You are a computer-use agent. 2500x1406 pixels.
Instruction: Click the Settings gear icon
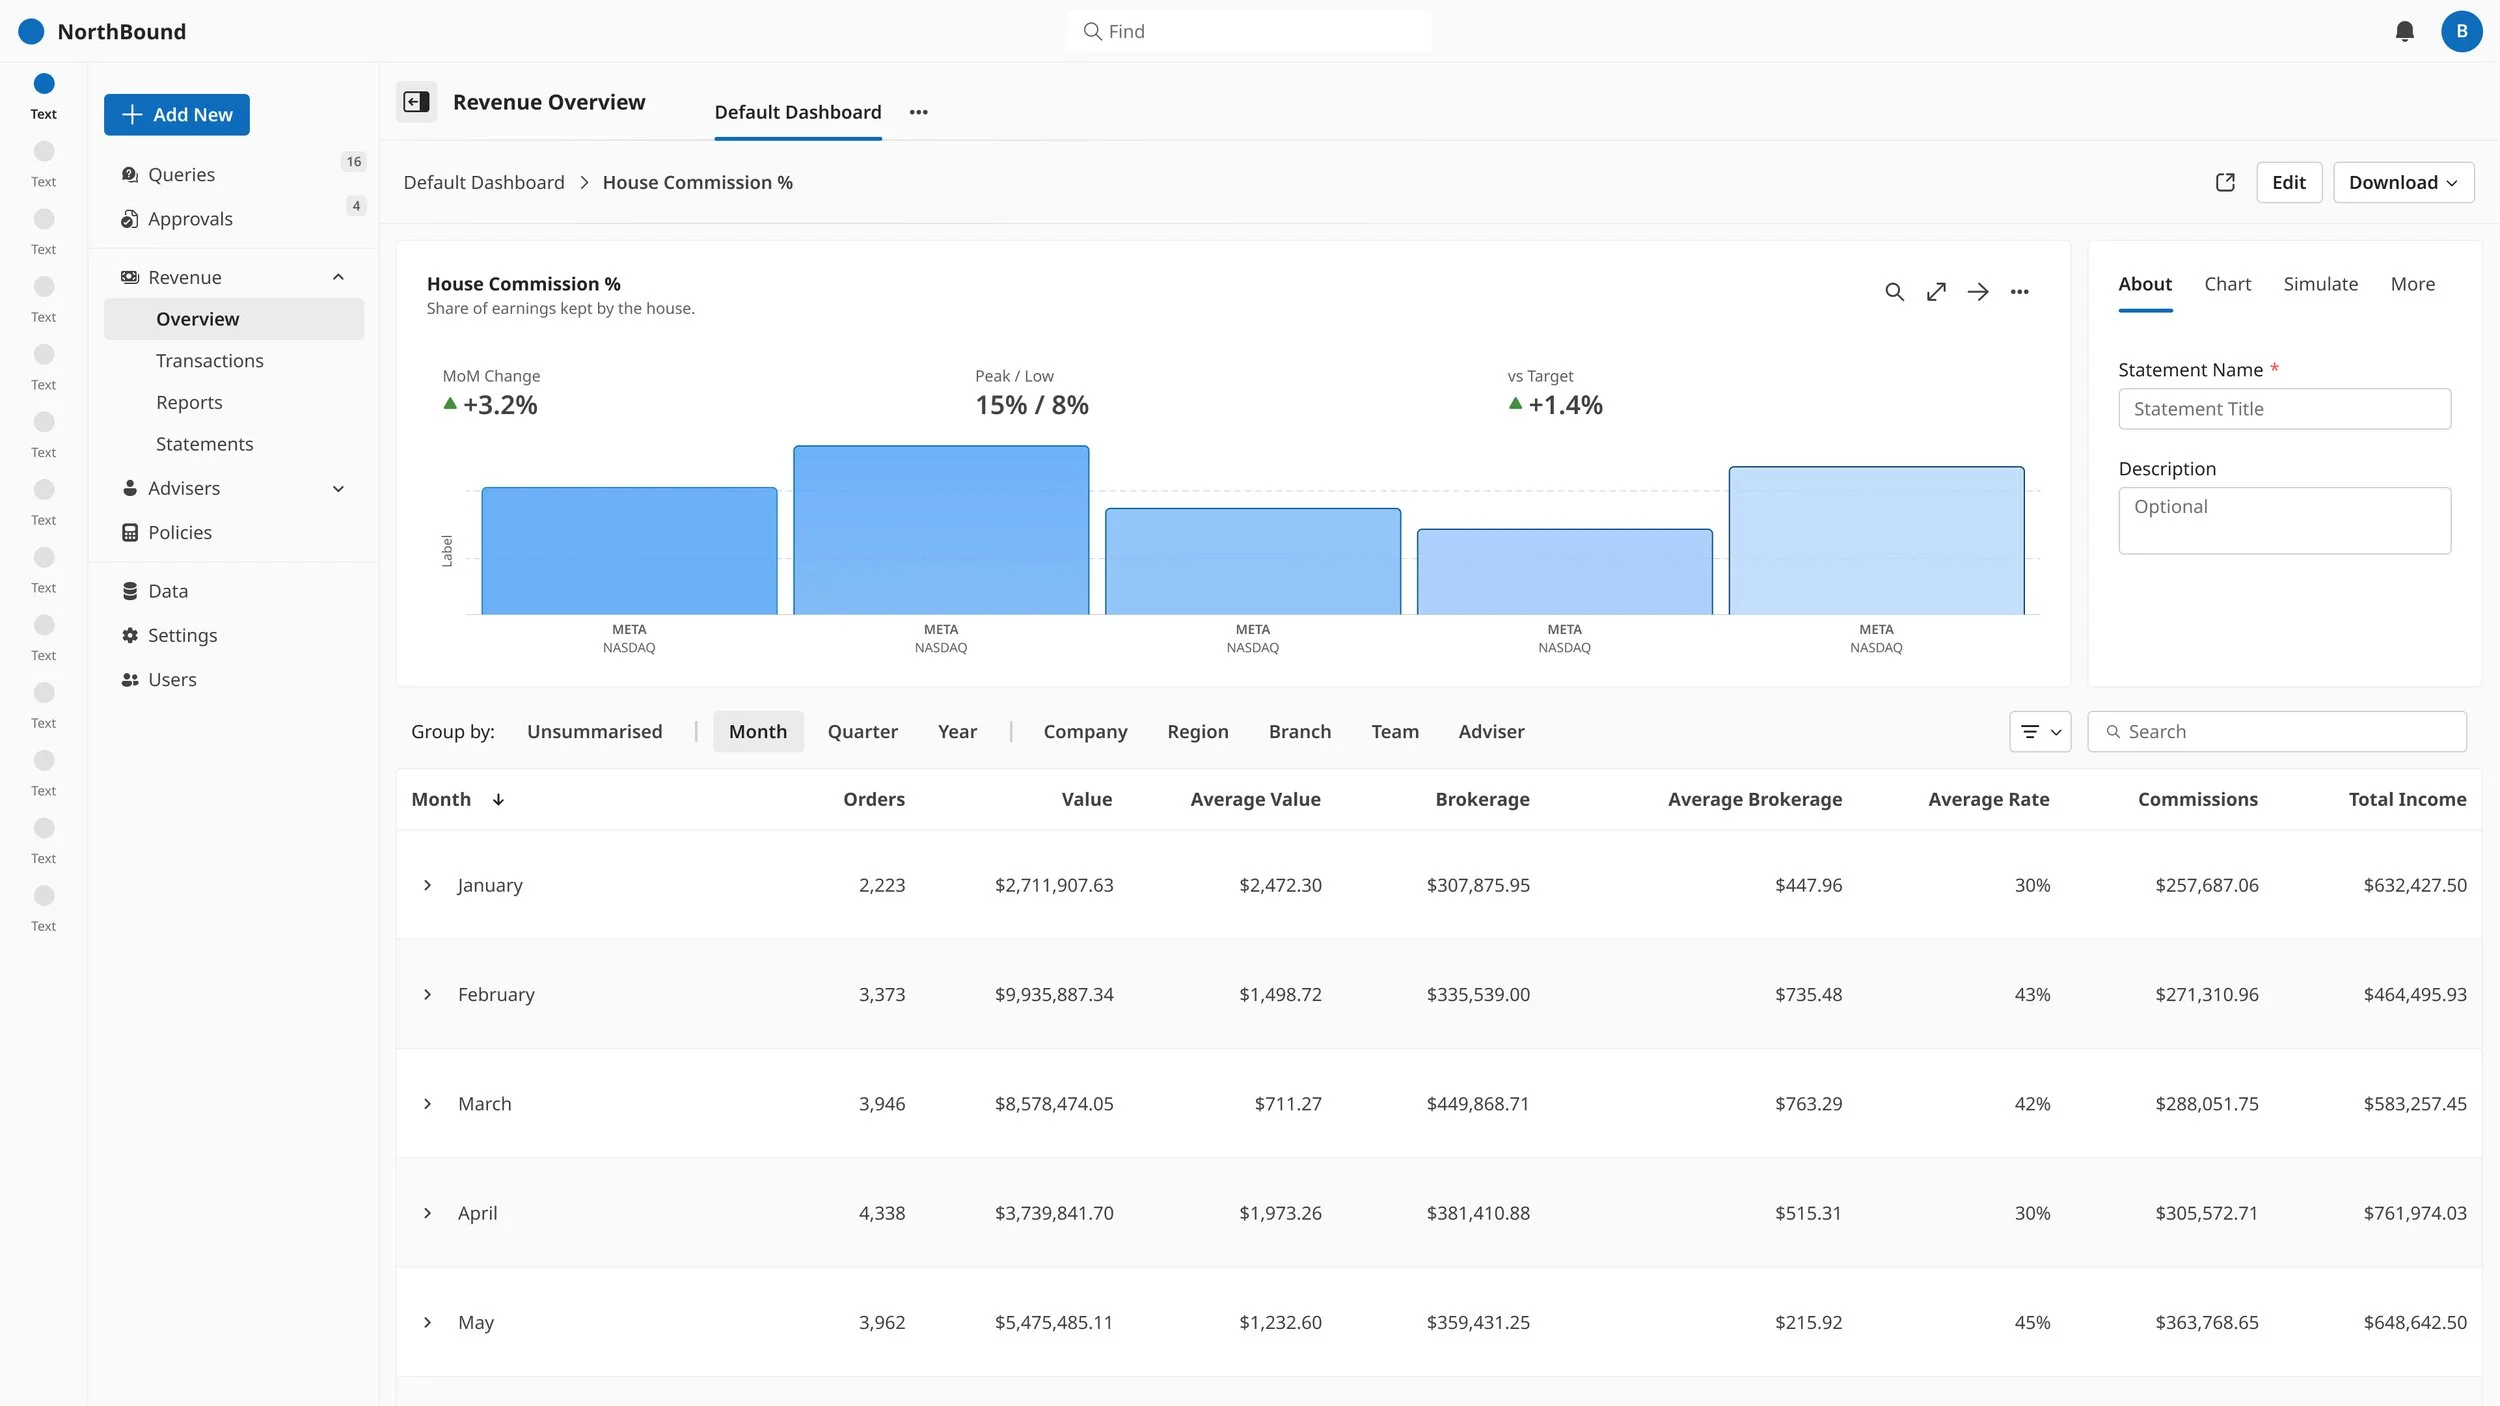click(x=129, y=635)
